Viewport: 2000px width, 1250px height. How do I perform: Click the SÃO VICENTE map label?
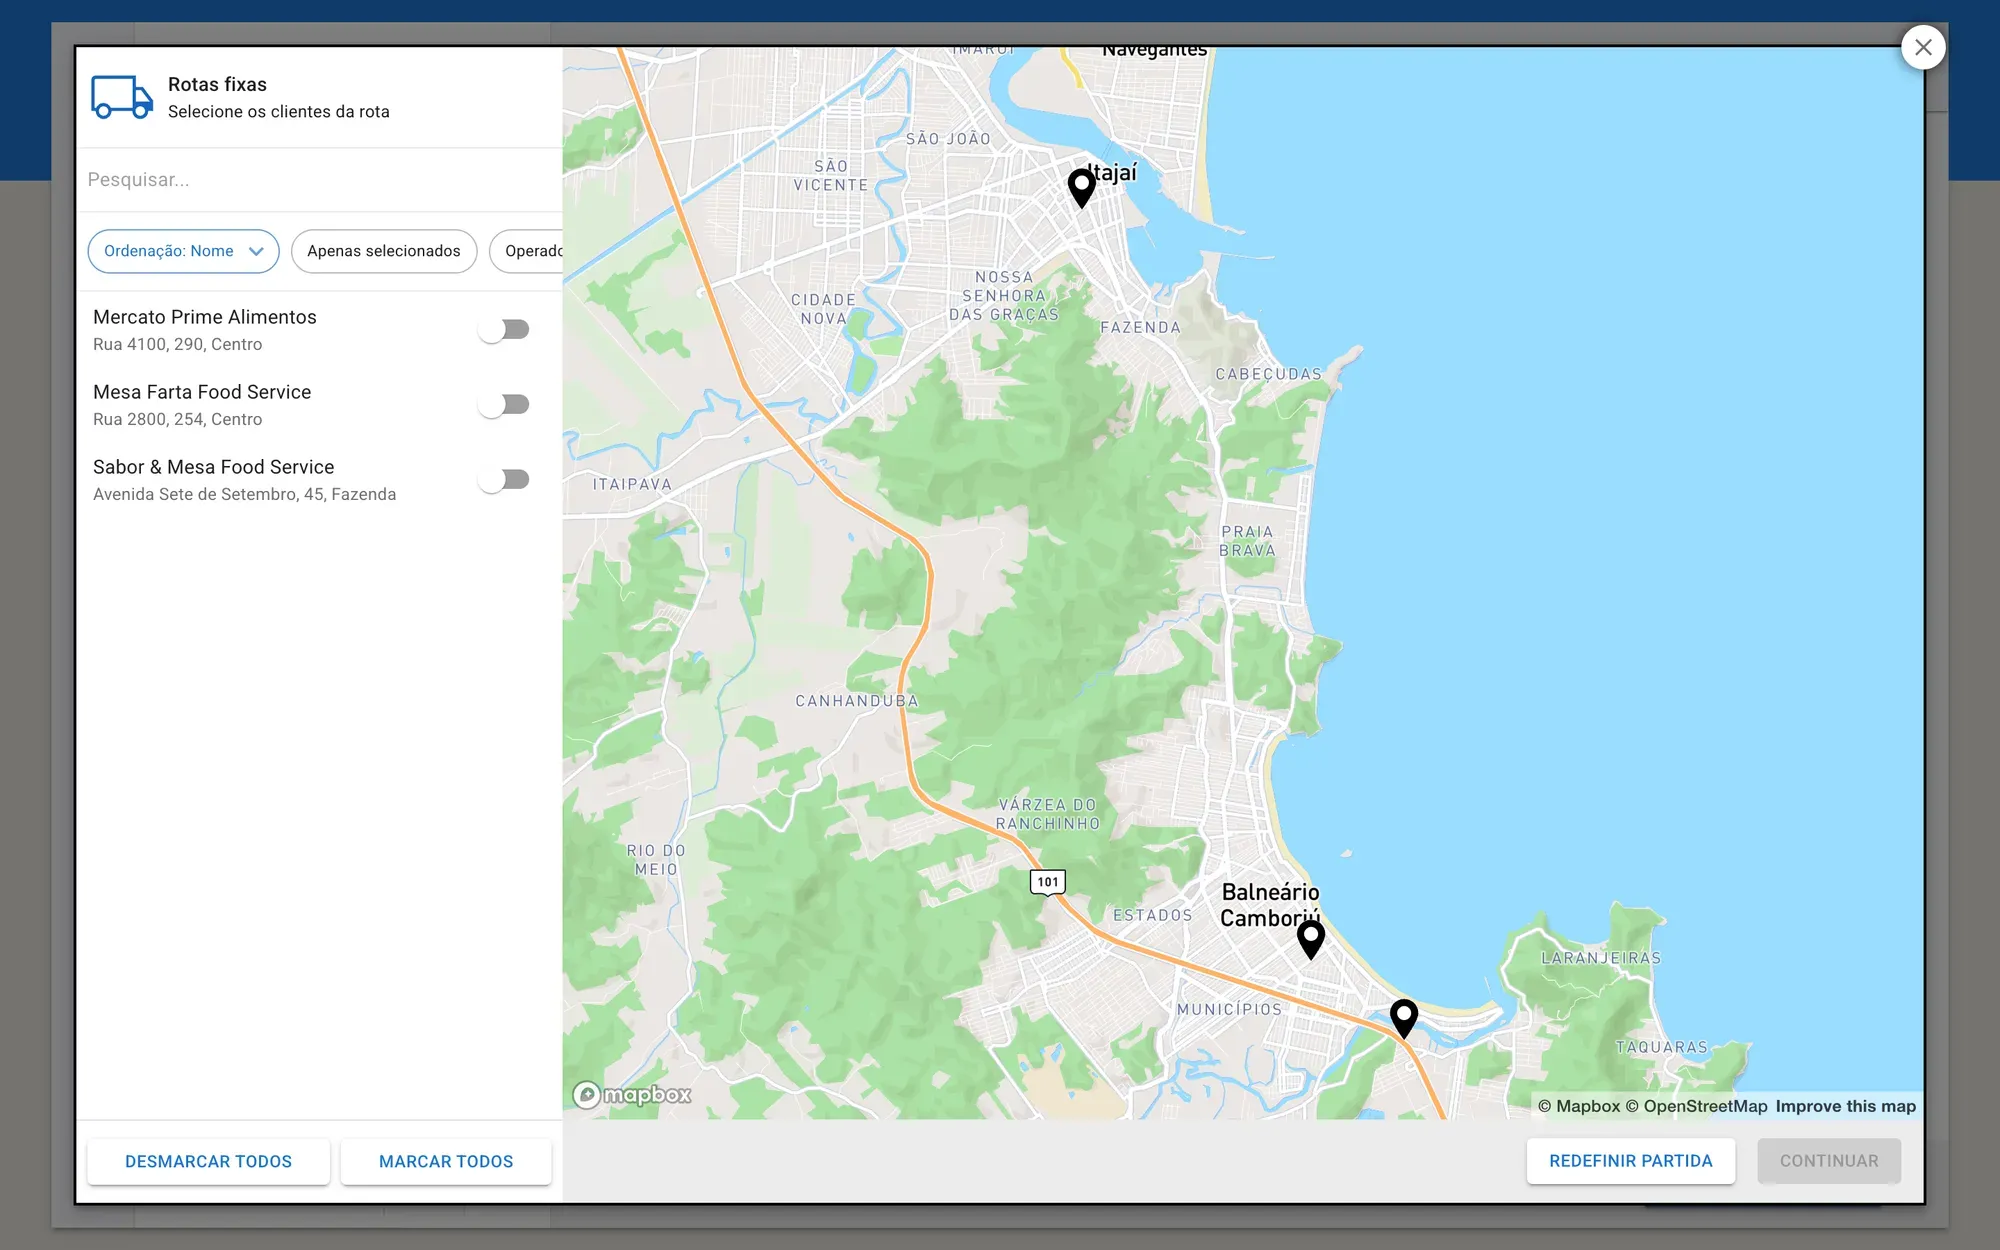831,176
